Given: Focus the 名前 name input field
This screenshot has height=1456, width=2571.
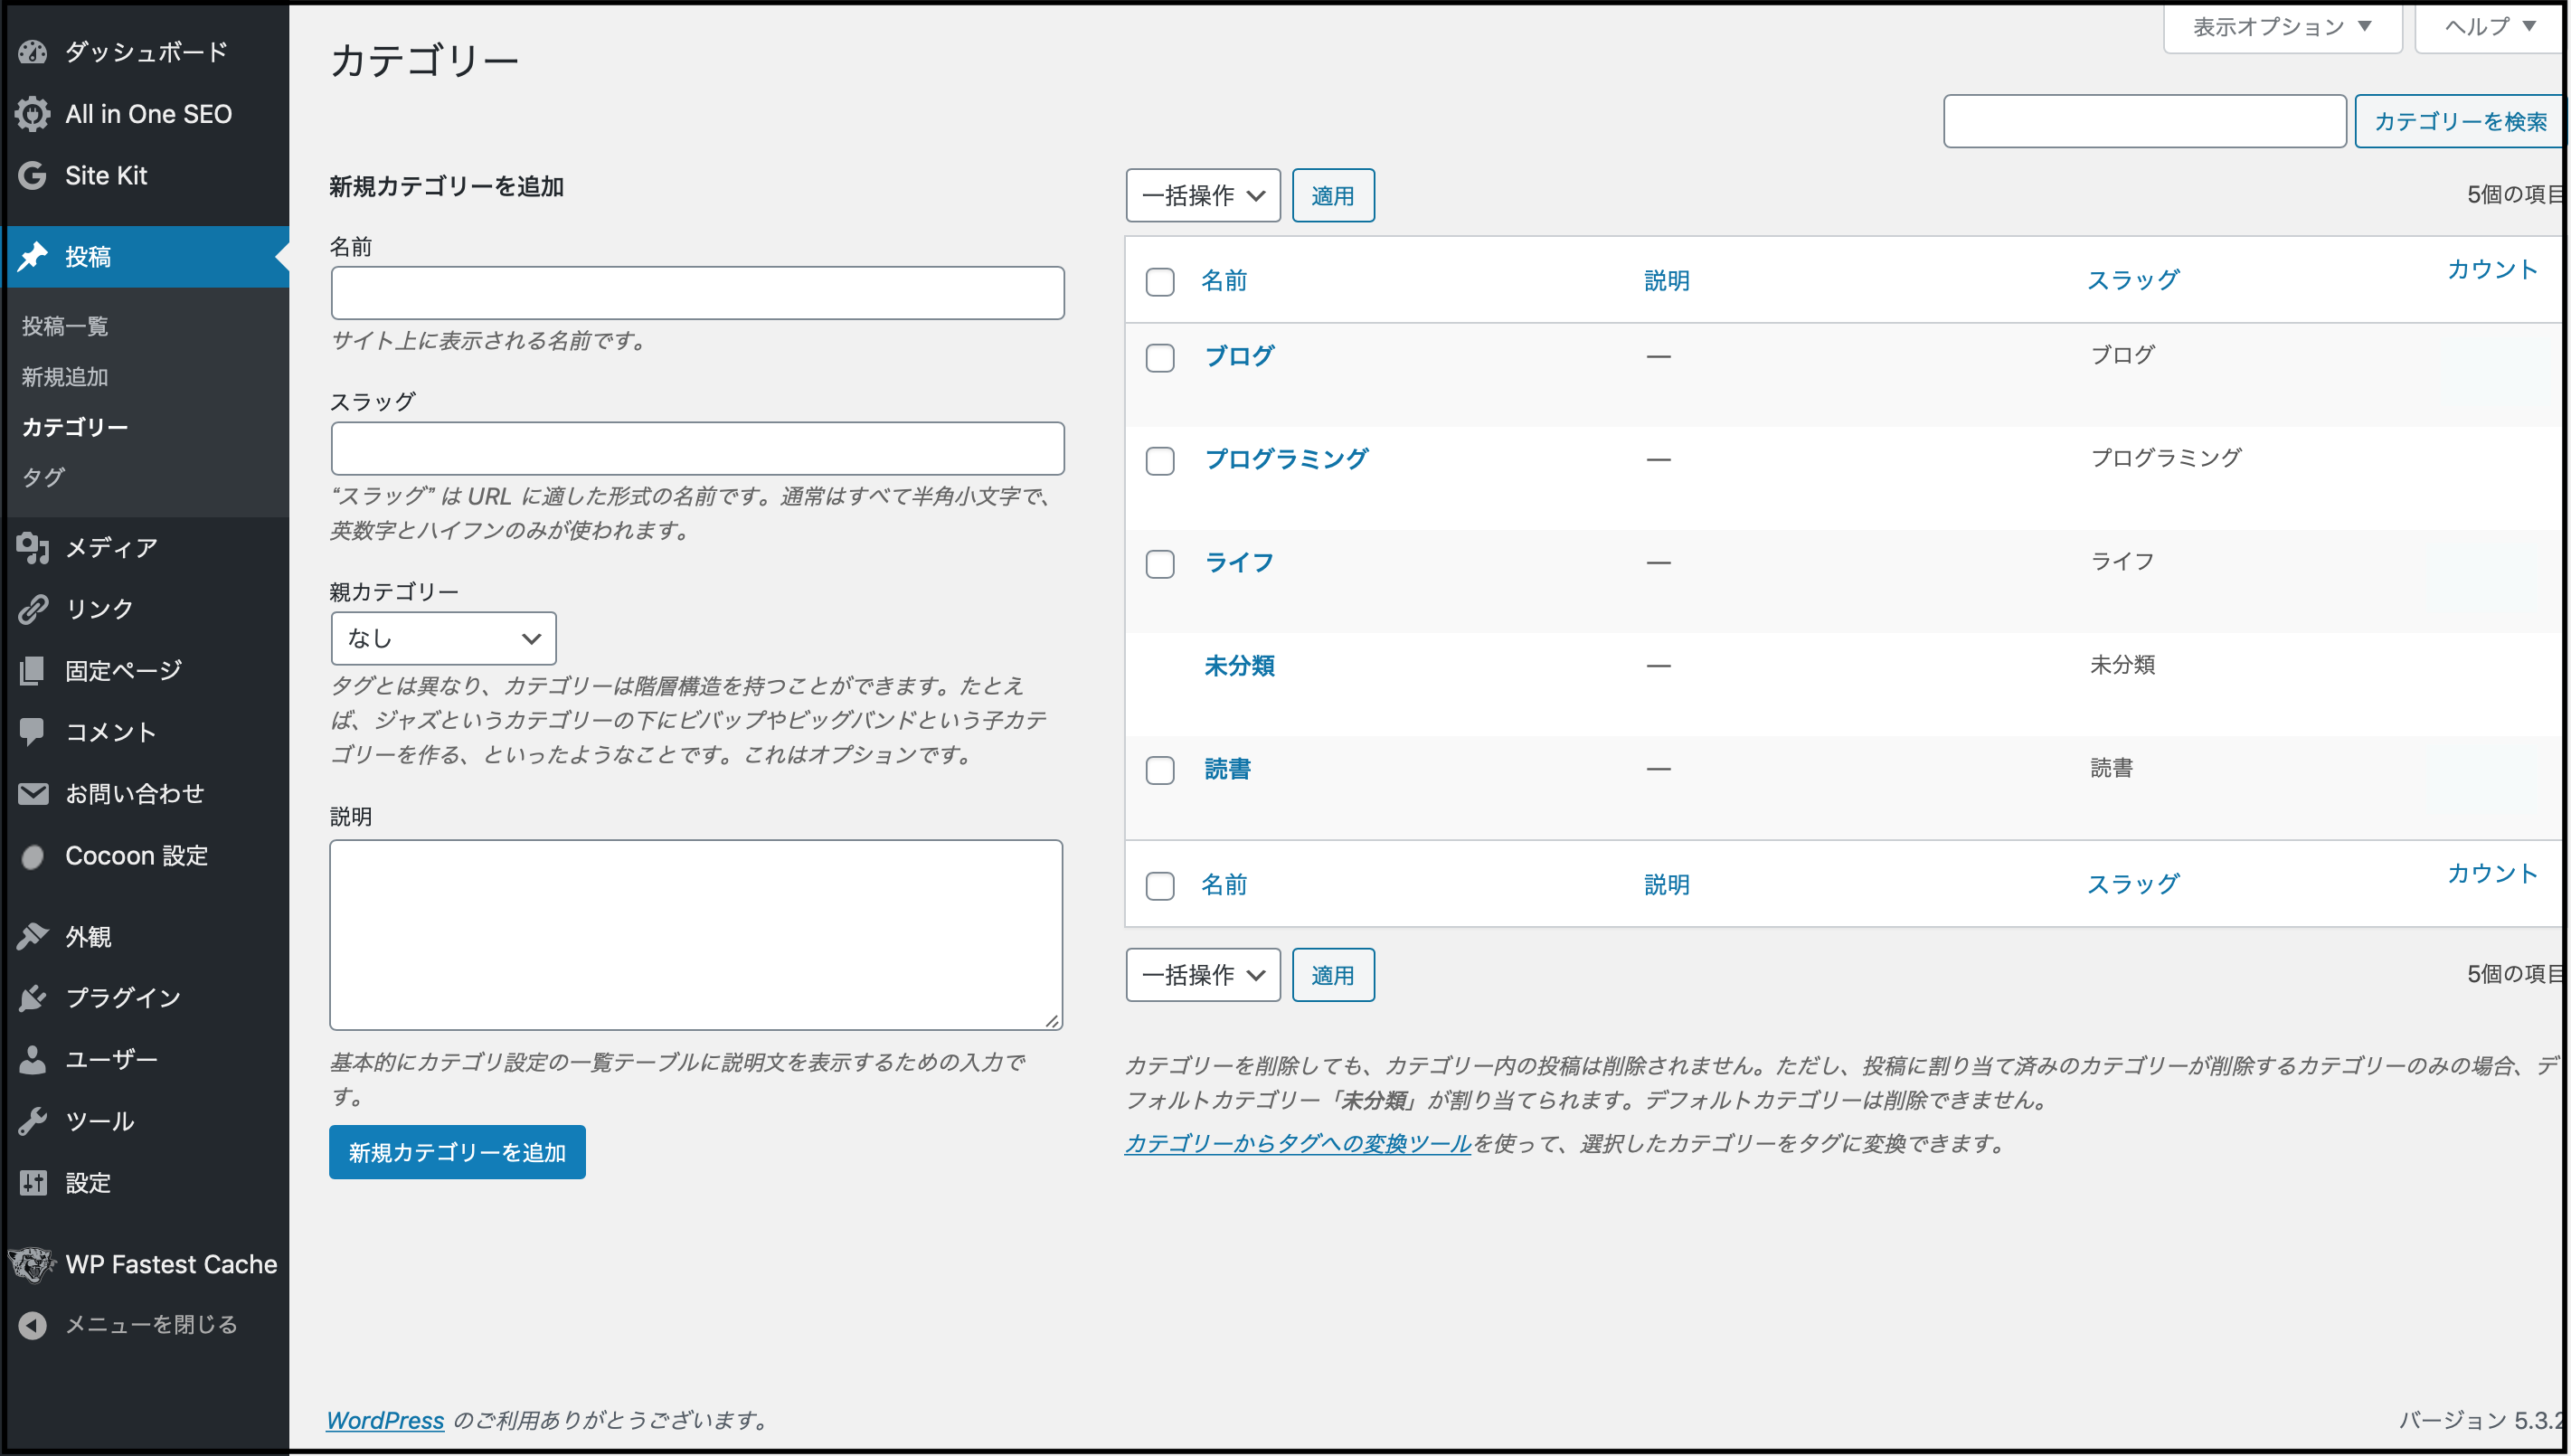Looking at the screenshot, I should click(698, 293).
